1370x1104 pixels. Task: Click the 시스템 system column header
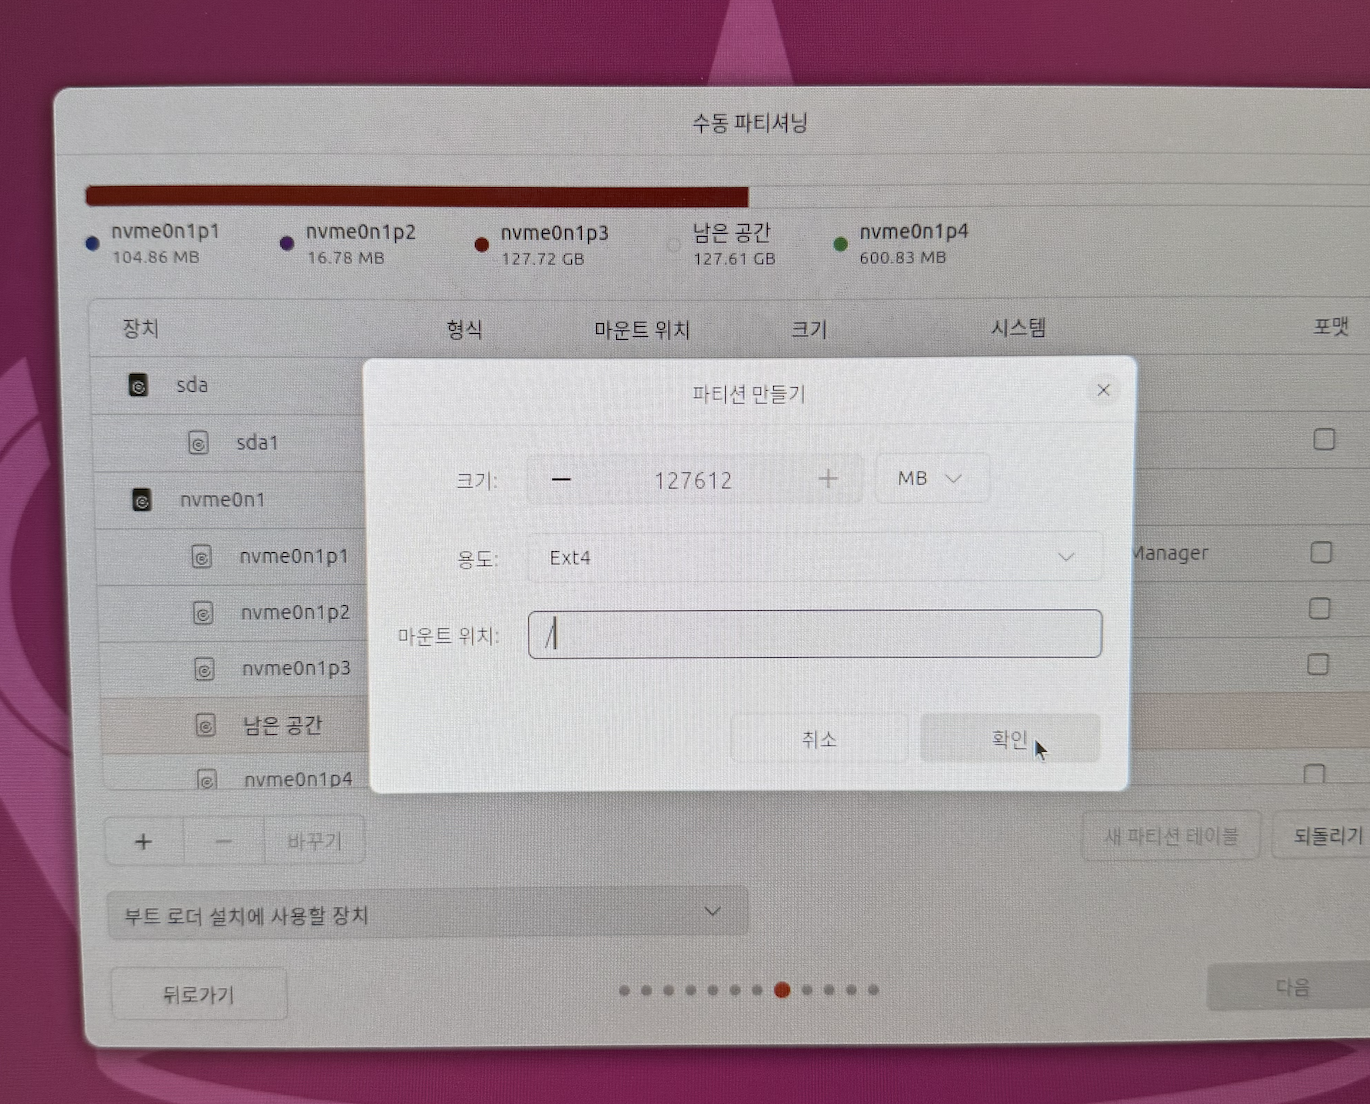[1019, 328]
